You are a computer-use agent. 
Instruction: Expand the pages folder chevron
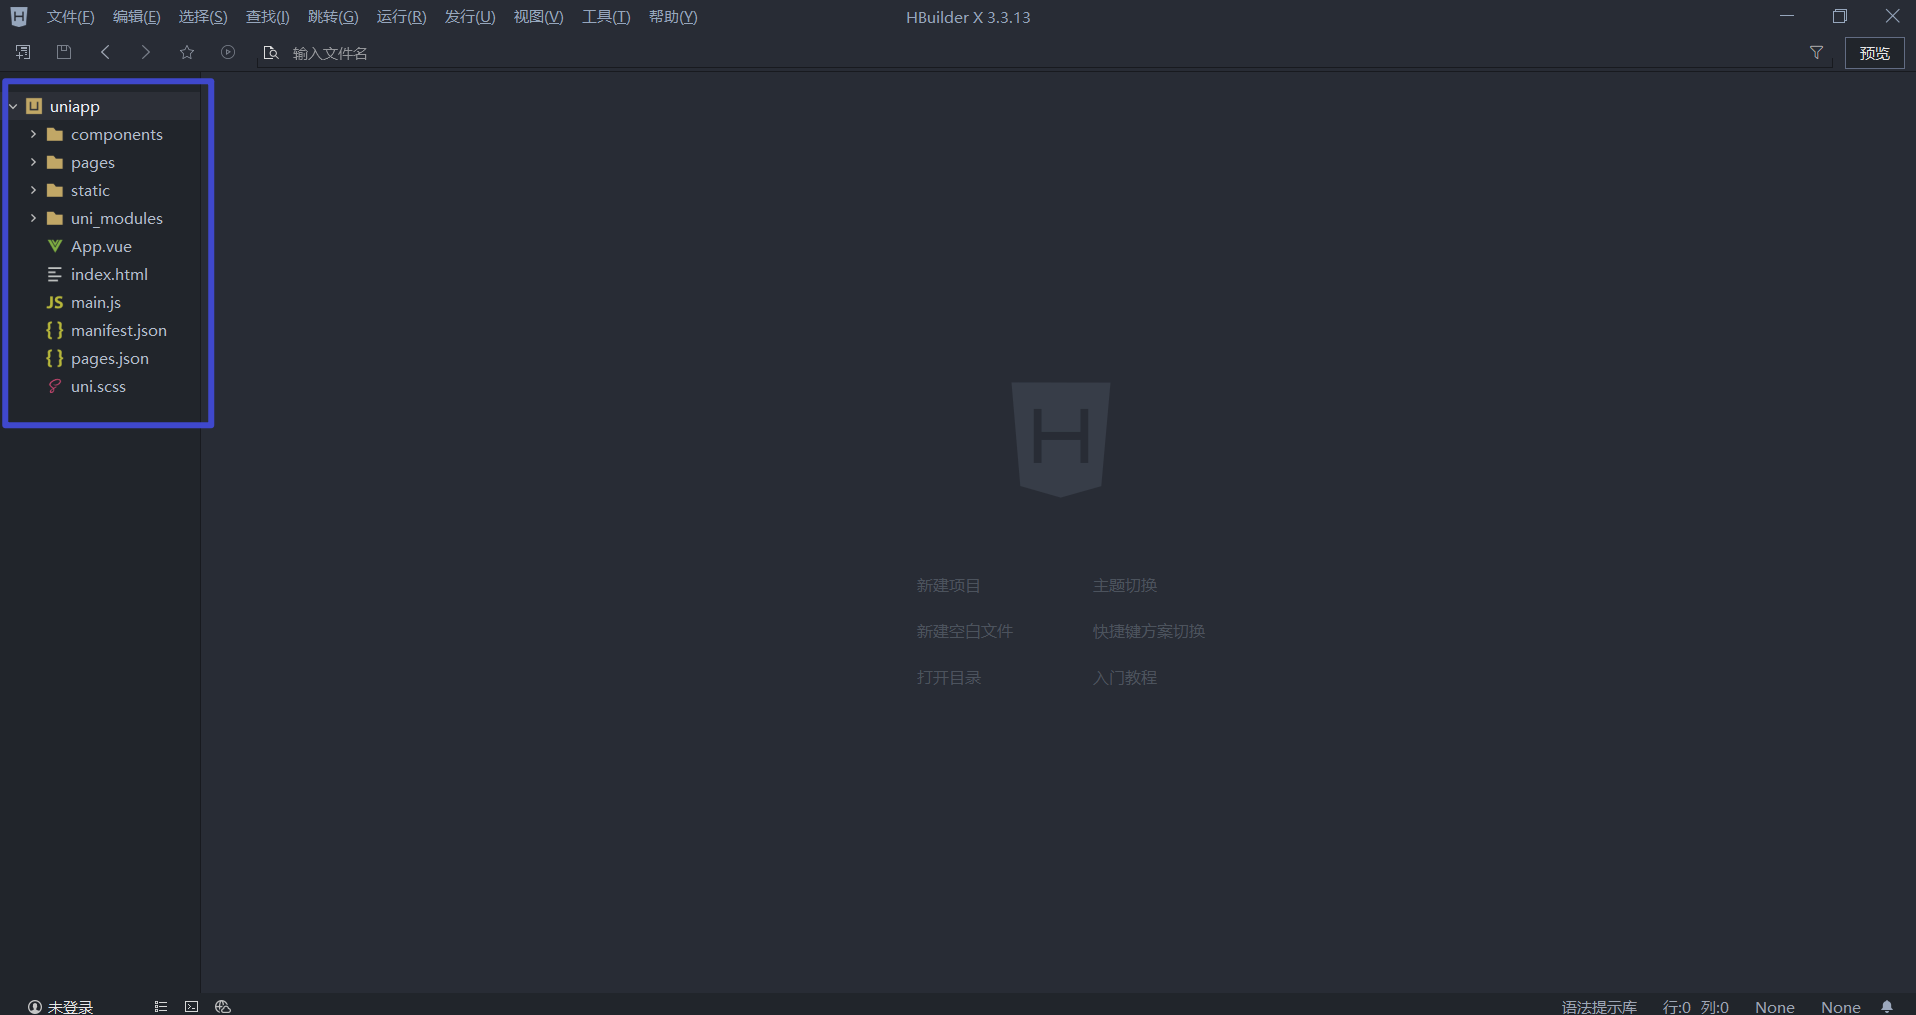click(33, 162)
